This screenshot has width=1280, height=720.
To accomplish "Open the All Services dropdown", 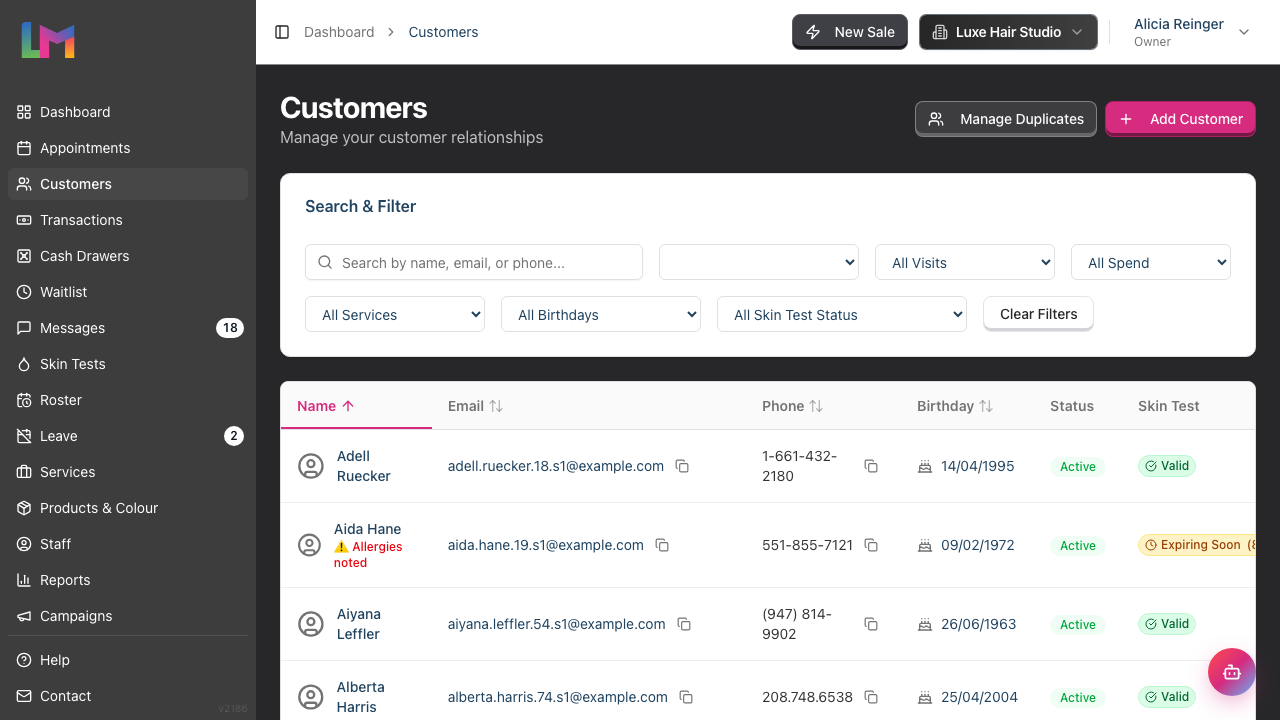I will (x=395, y=314).
